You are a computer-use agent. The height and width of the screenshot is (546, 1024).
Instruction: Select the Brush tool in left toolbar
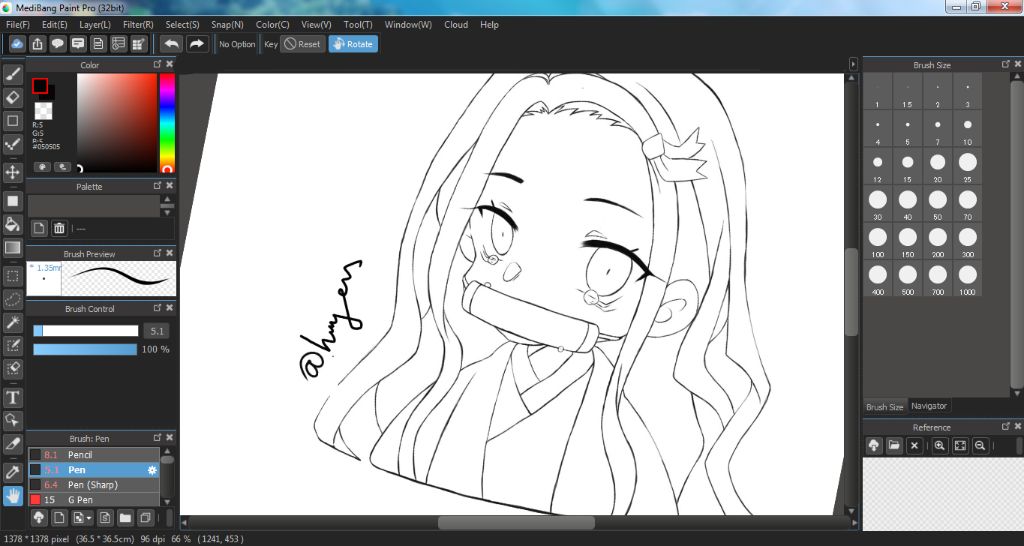[x=12, y=74]
